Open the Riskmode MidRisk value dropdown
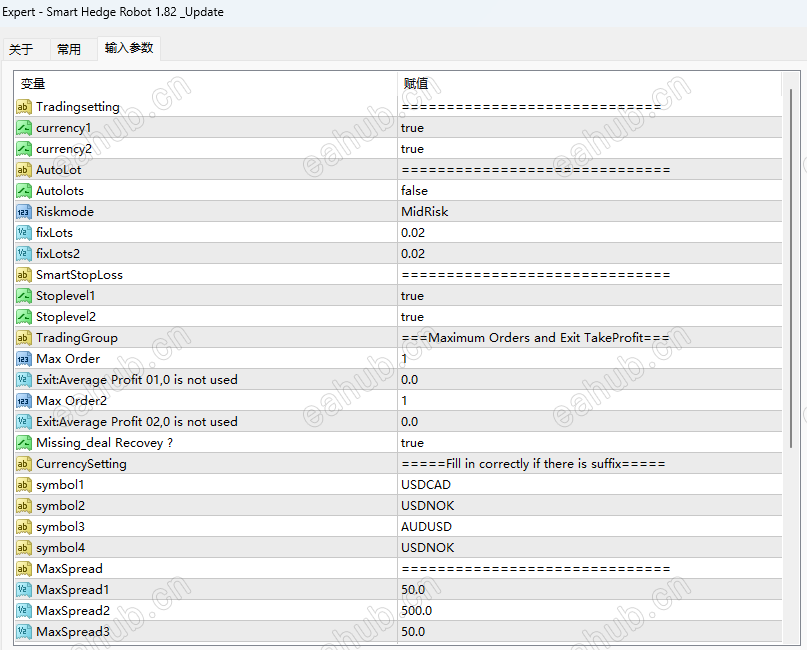Screen dimensions: 807x650 tap(588, 212)
